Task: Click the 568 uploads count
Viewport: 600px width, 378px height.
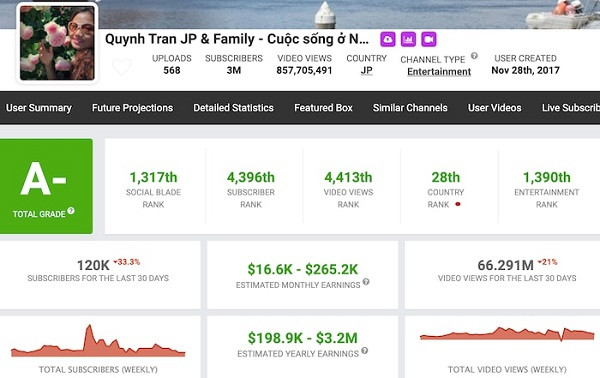Action: pyautogui.click(x=172, y=70)
